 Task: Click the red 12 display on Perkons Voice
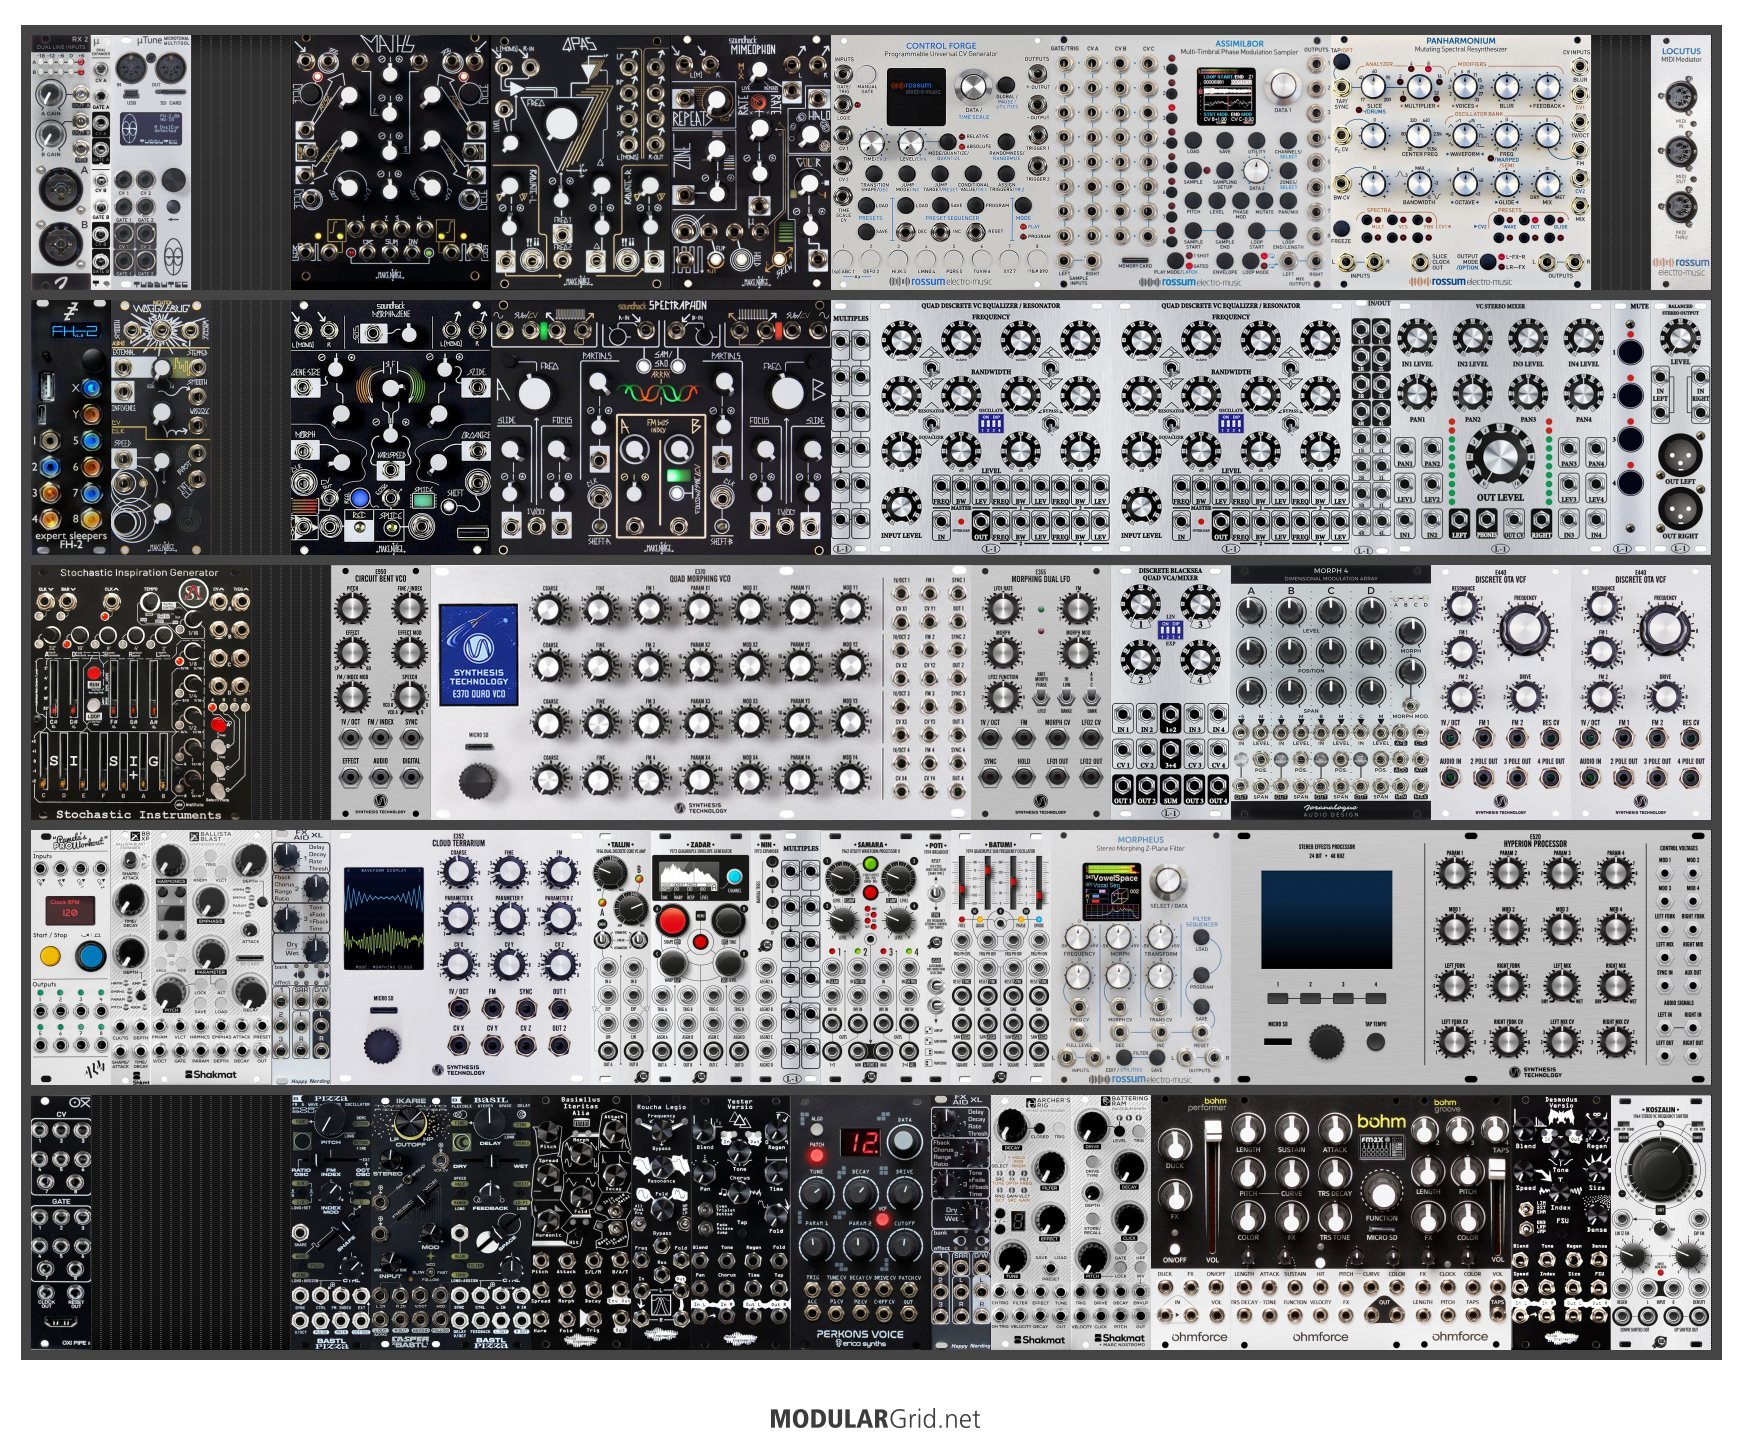coord(859,1143)
